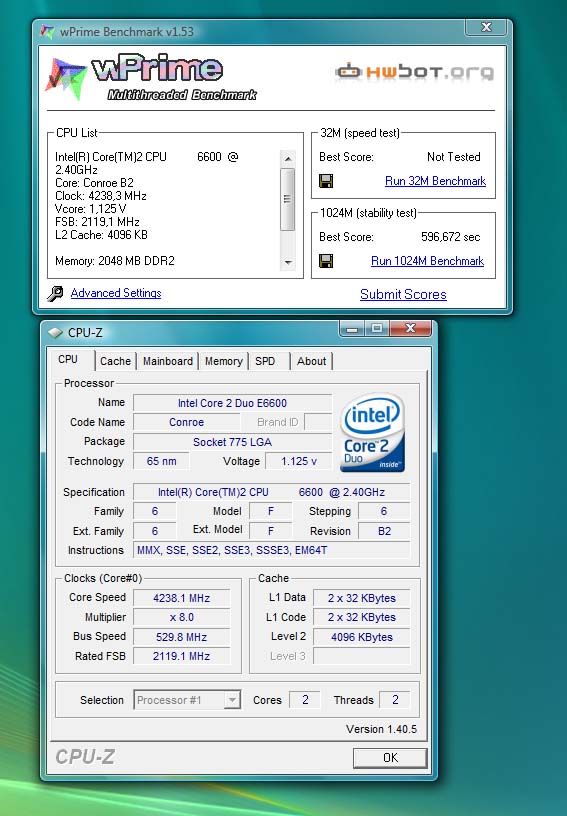Open Advanced Settings link
Viewport: 567px width, 816px height.
coord(116,293)
